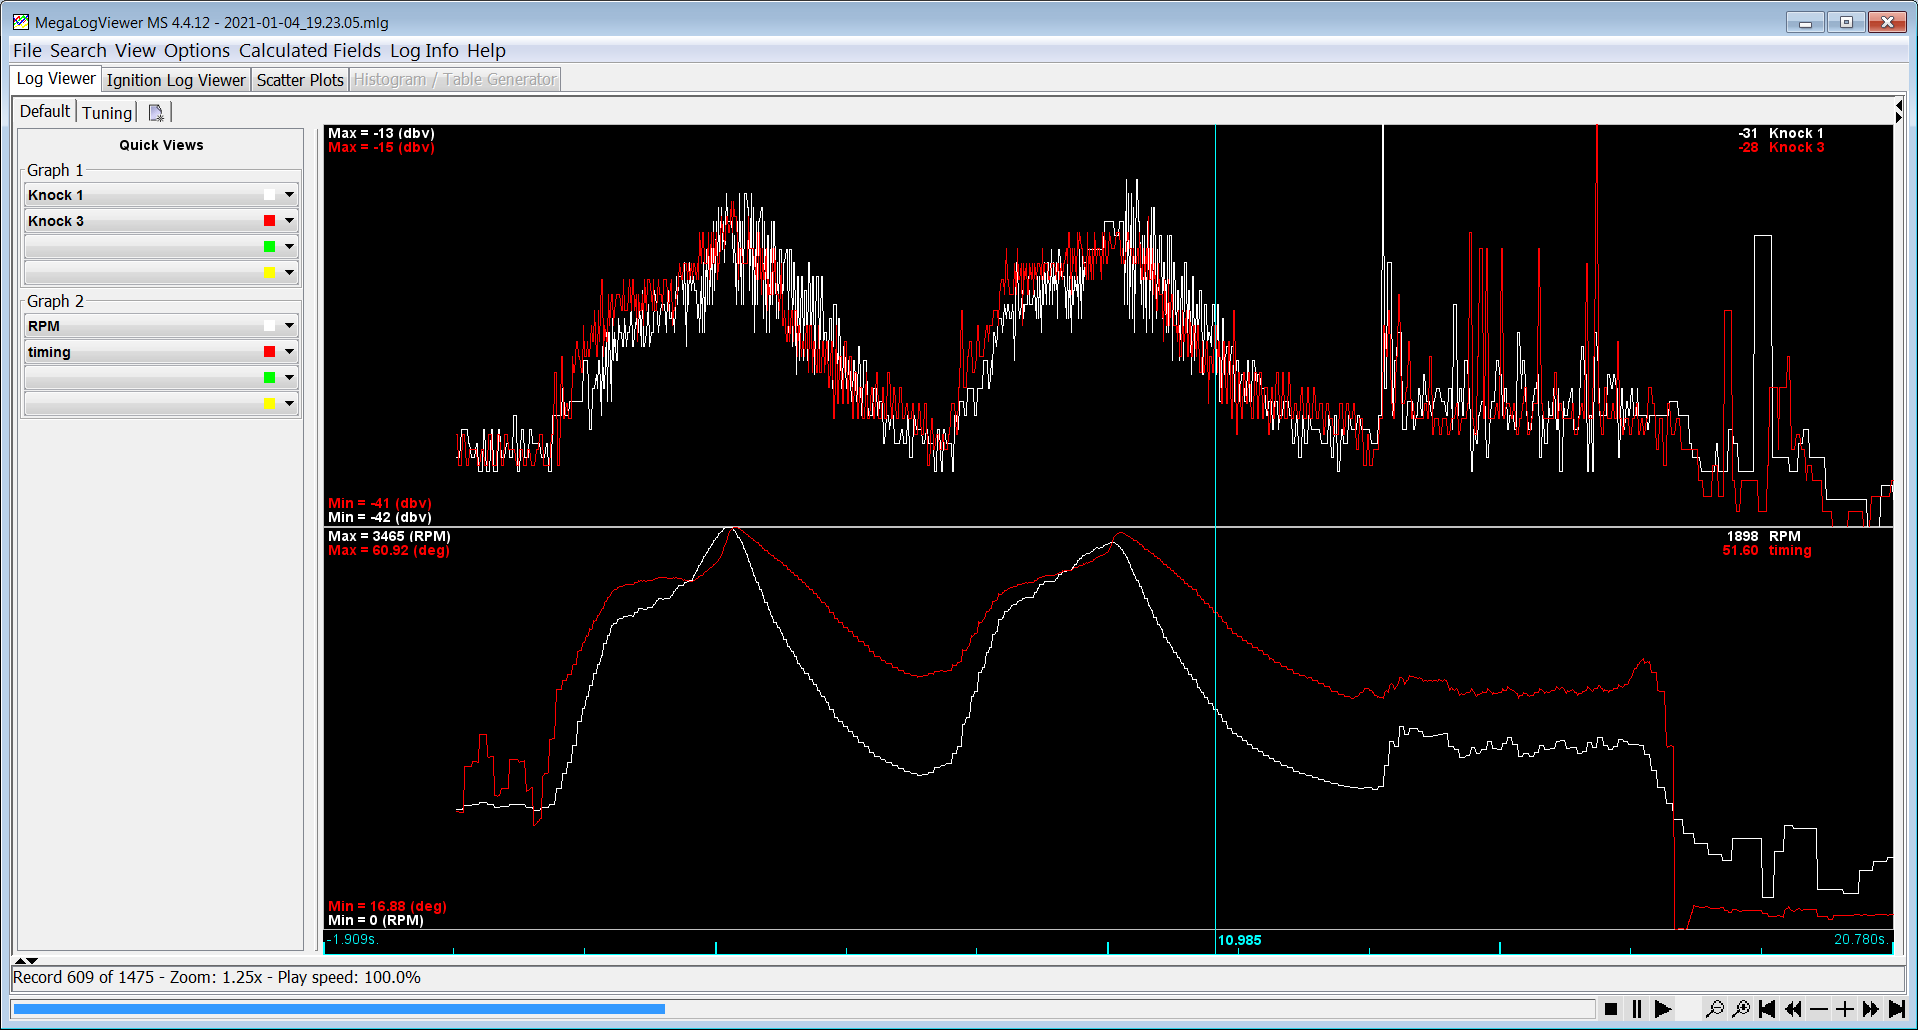Add a new quick view tab
This screenshot has height=1030, width=1918.
[x=156, y=113]
